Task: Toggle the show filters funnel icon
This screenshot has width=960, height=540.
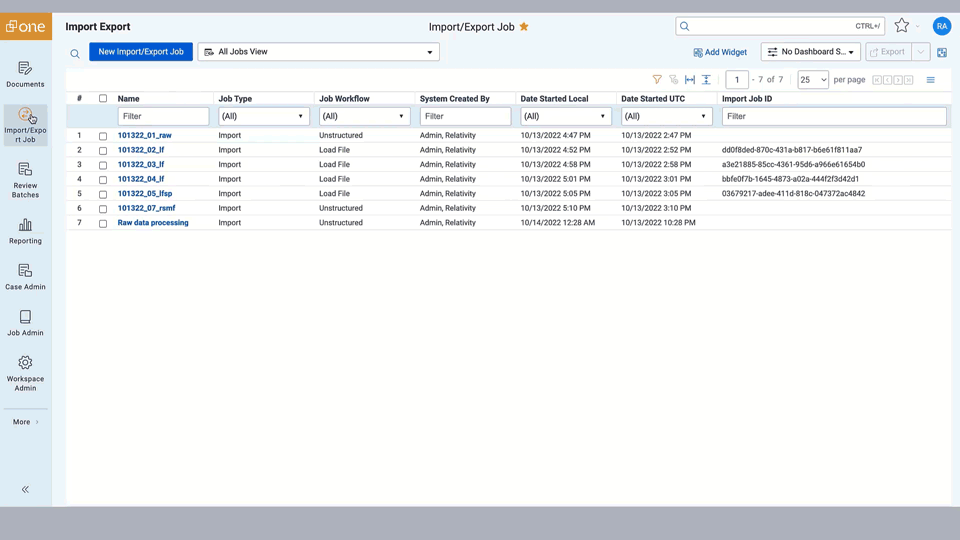Action: (x=657, y=80)
